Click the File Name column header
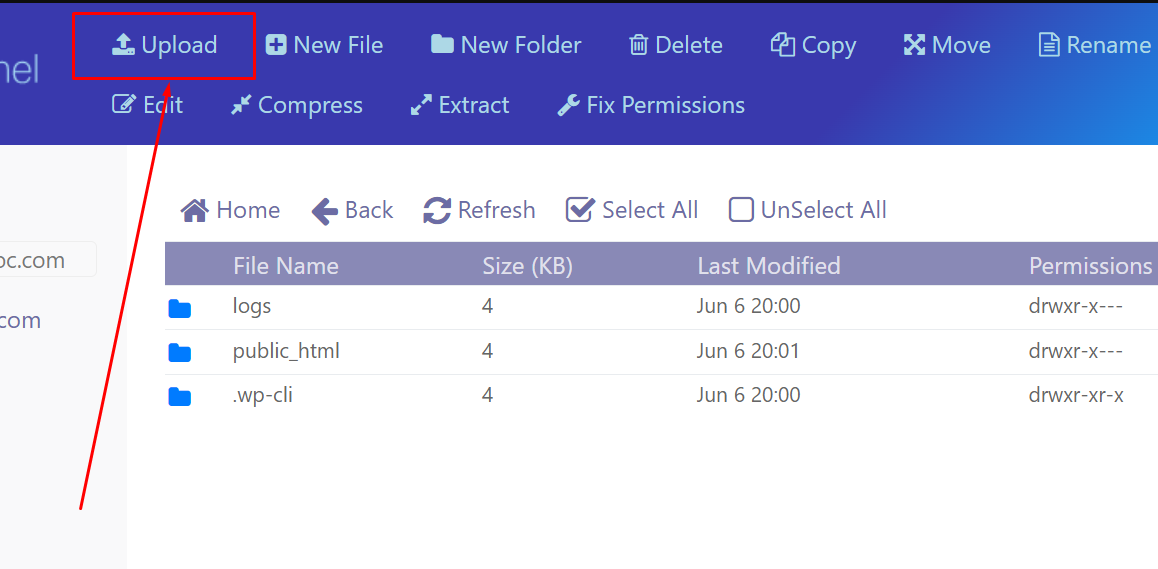Viewport: 1158px width, 569px height. pyautogui.click(x=286, y=265)
